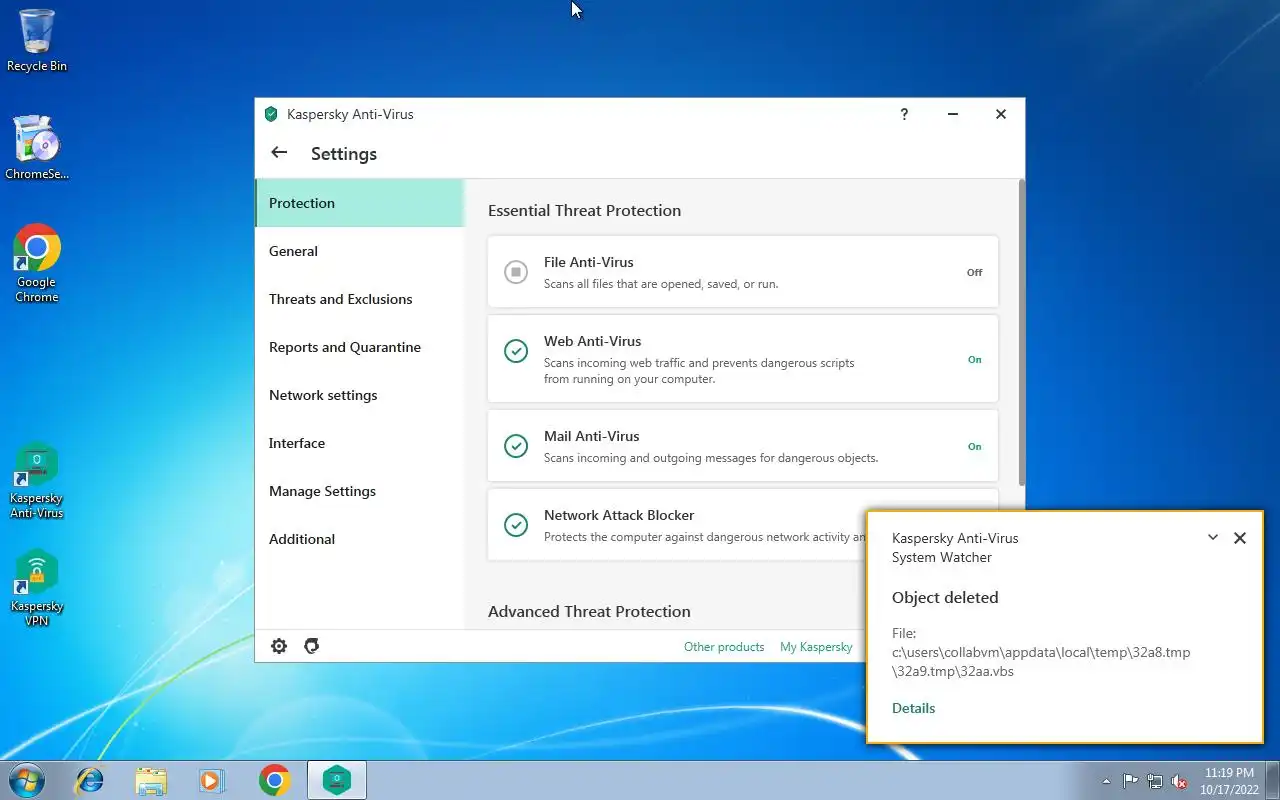Open Windows Explorer from taskbar
The height and width of the screenshot is (800, 1280).
151,780
